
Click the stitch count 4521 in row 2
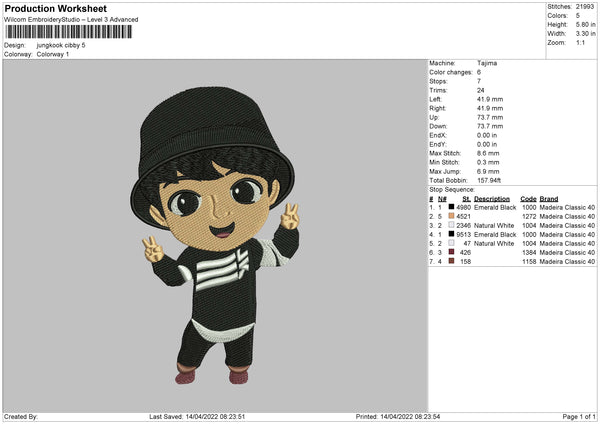[x=463, y=216]
